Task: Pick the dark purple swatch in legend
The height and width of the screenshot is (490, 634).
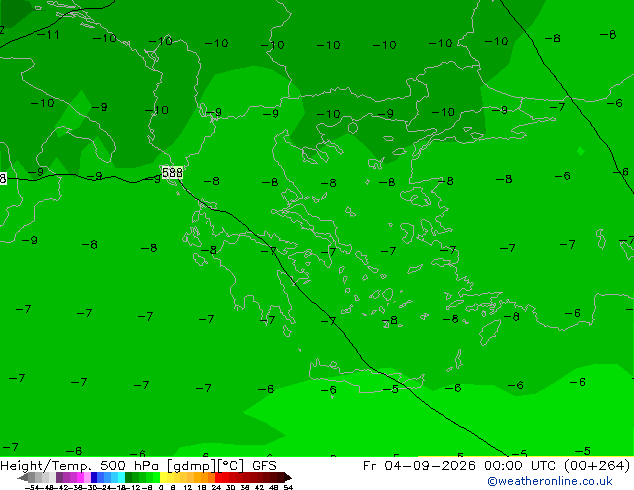Action: pos(59,477)
